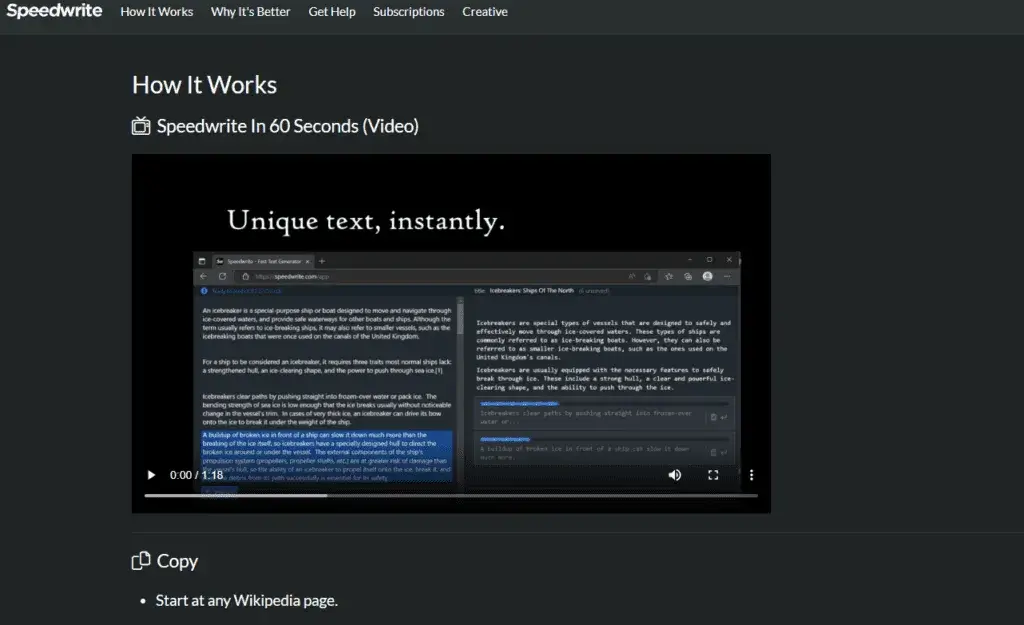This screenshot has width=1024, height=625.
Task: Click the copy icon beside the Copy heading
Action: [x=141, y=561]
